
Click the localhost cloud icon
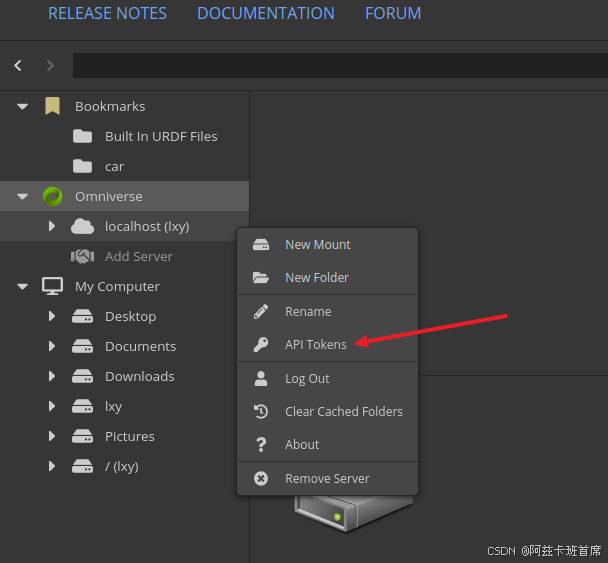(x=82, y=226)
